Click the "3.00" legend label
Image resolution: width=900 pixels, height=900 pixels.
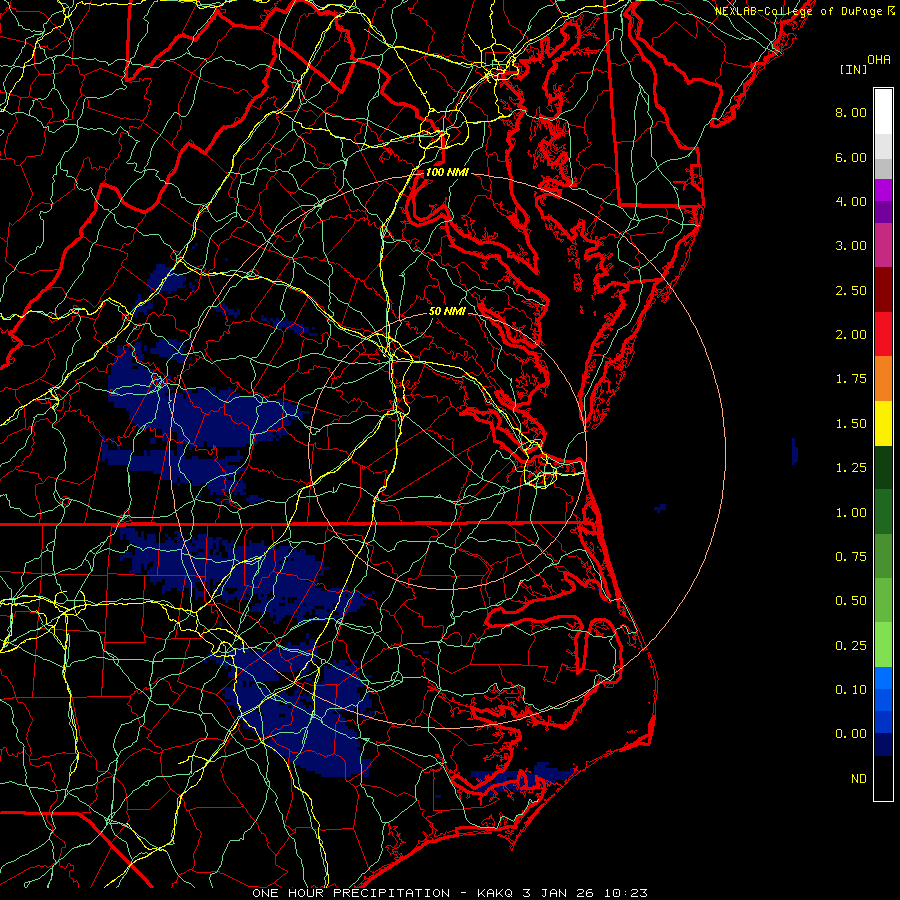click(851, 246)
